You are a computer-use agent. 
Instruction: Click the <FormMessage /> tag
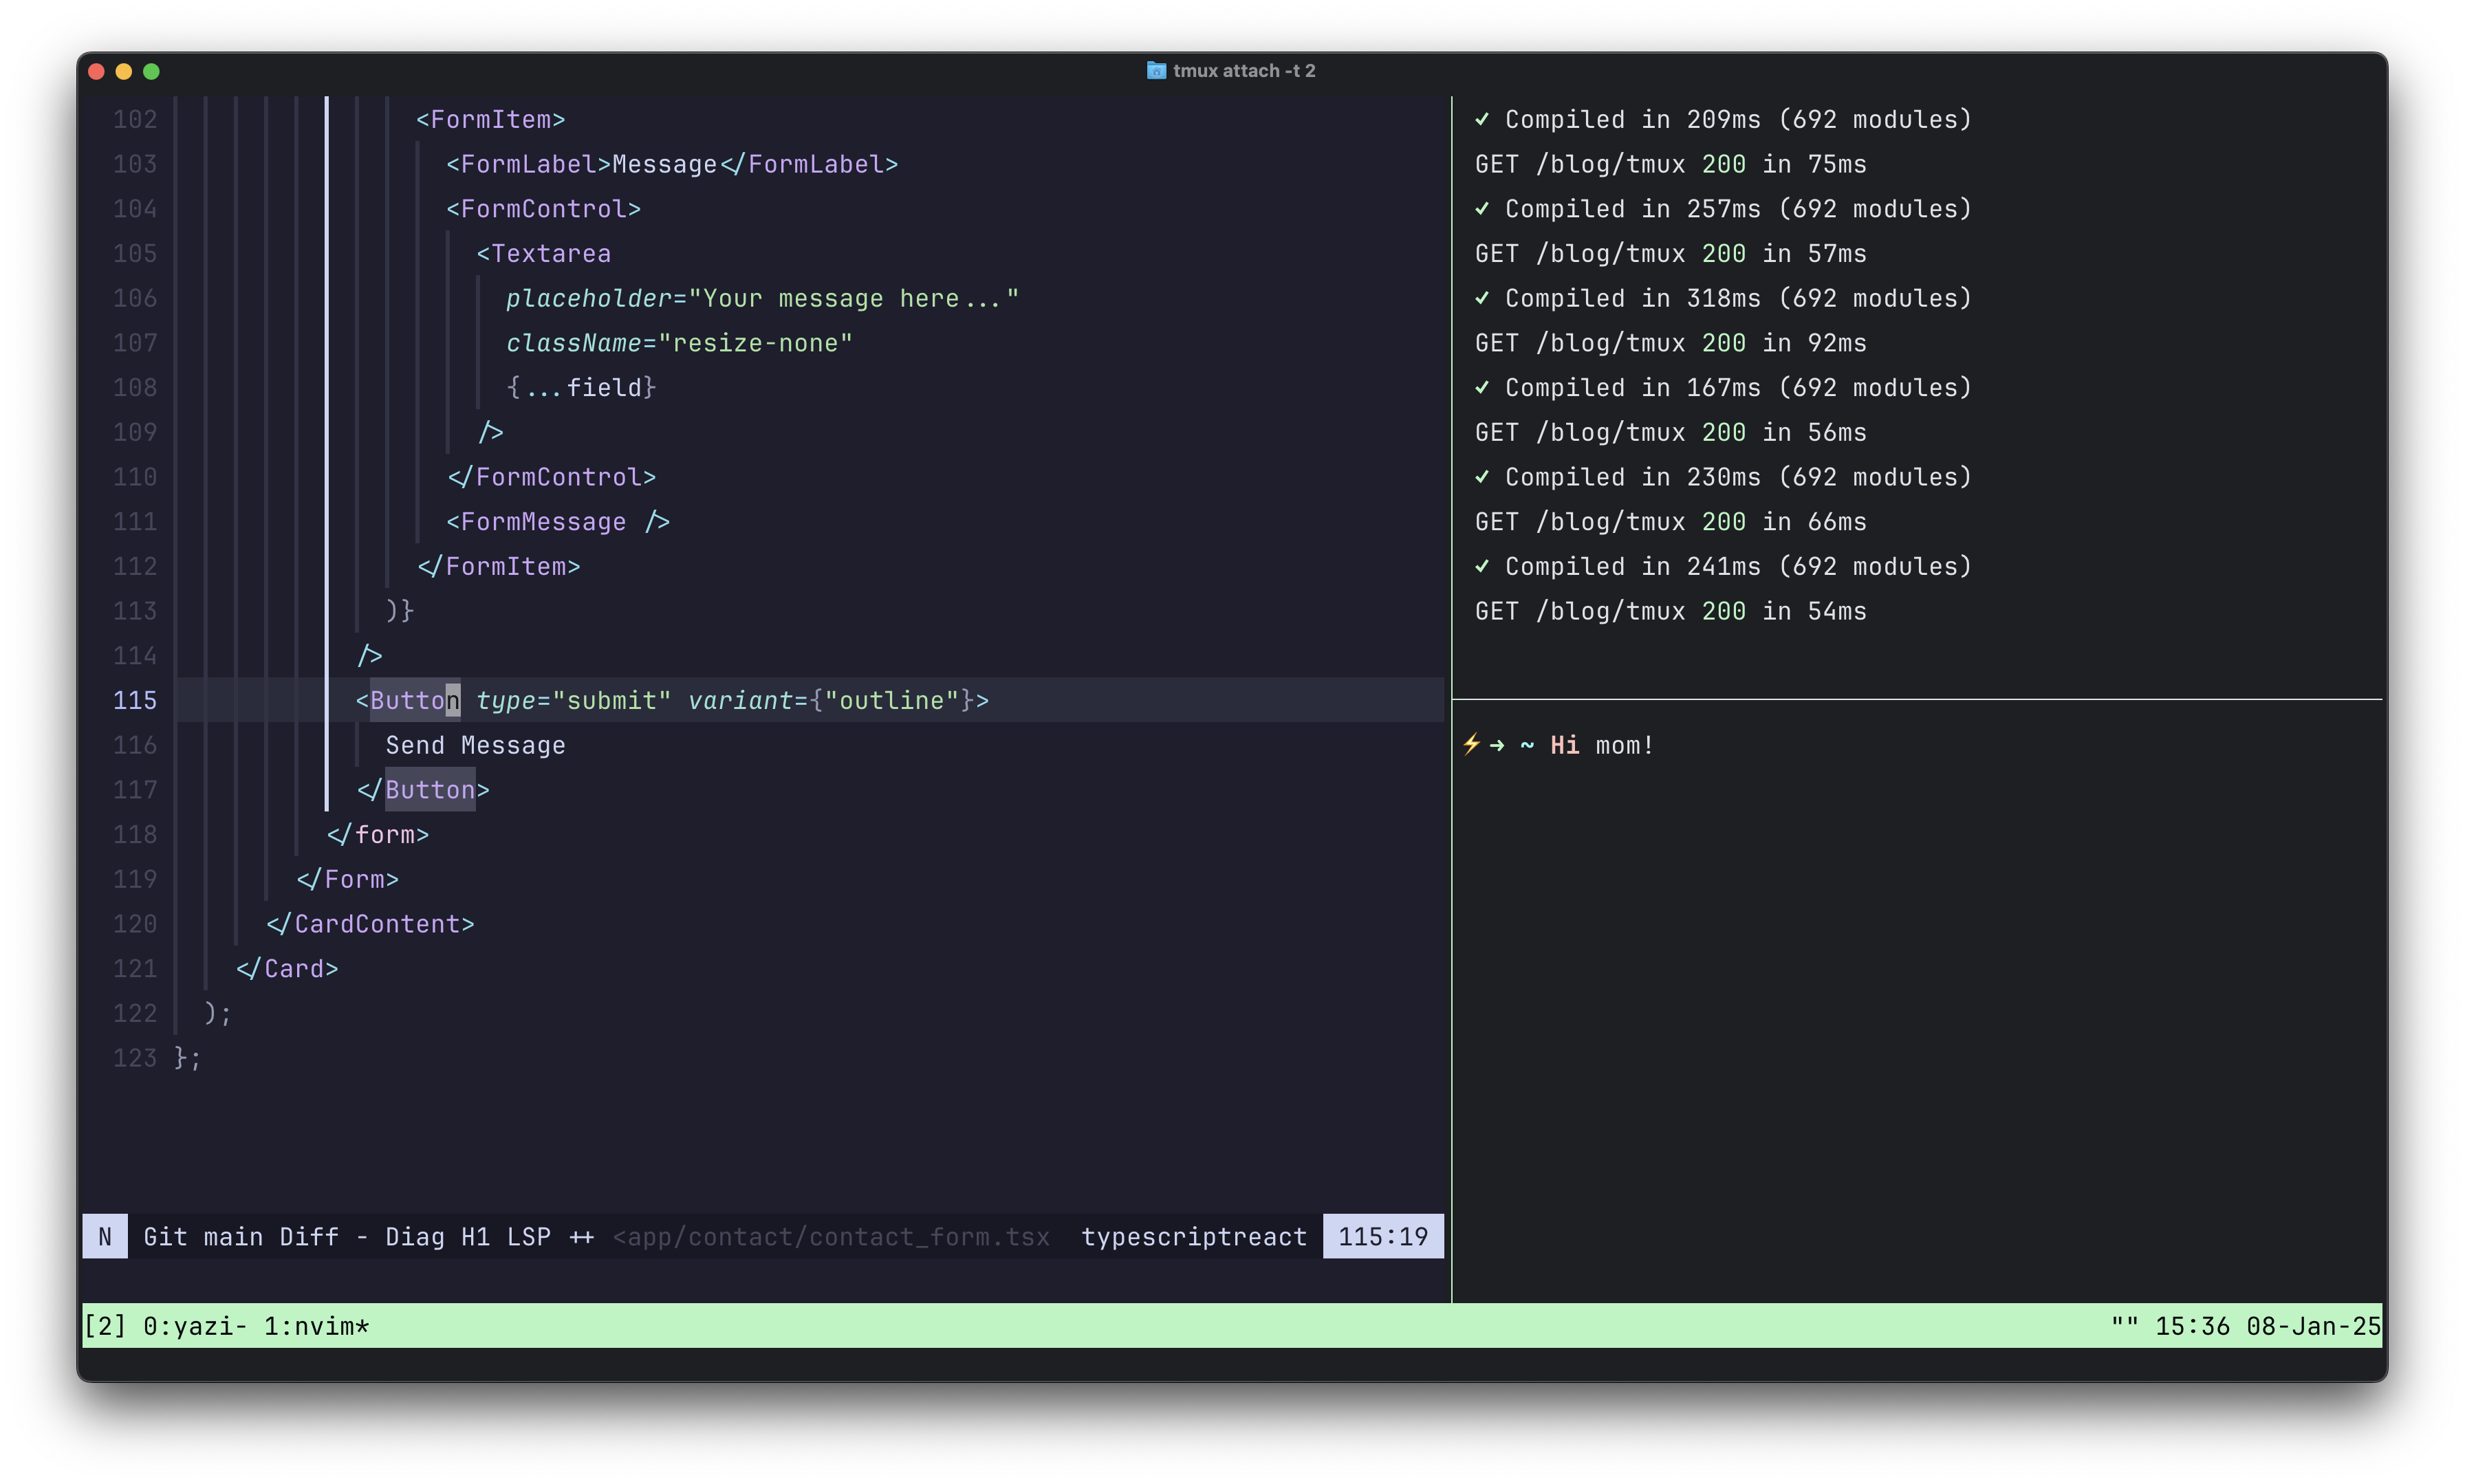559,522
